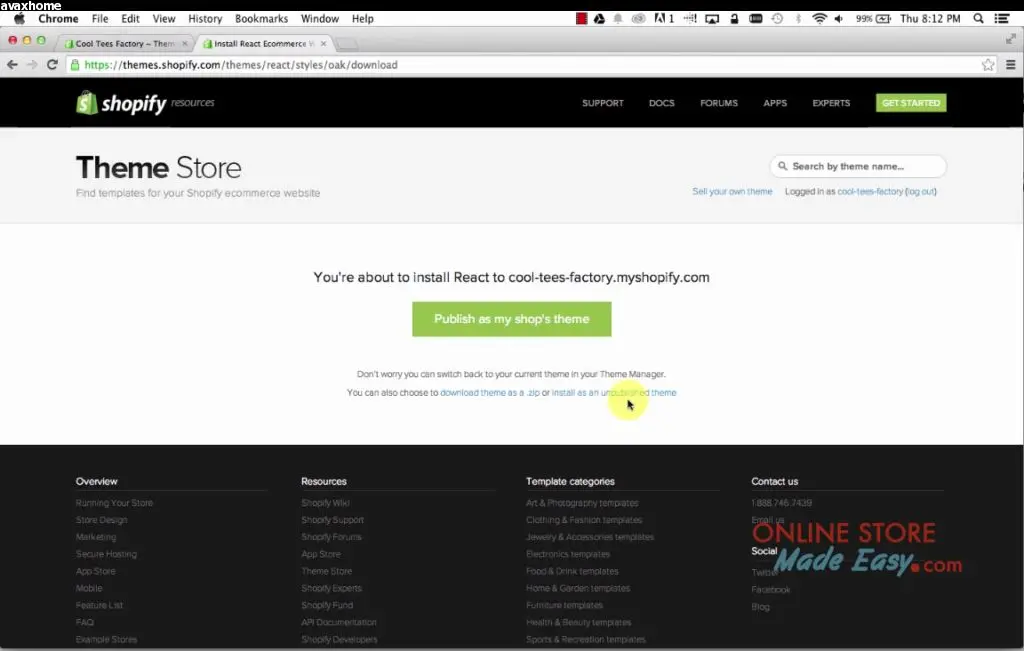Open Shopify Experts footer link
The width and height of the screenshot is (1024, 651).
point(331,588)
